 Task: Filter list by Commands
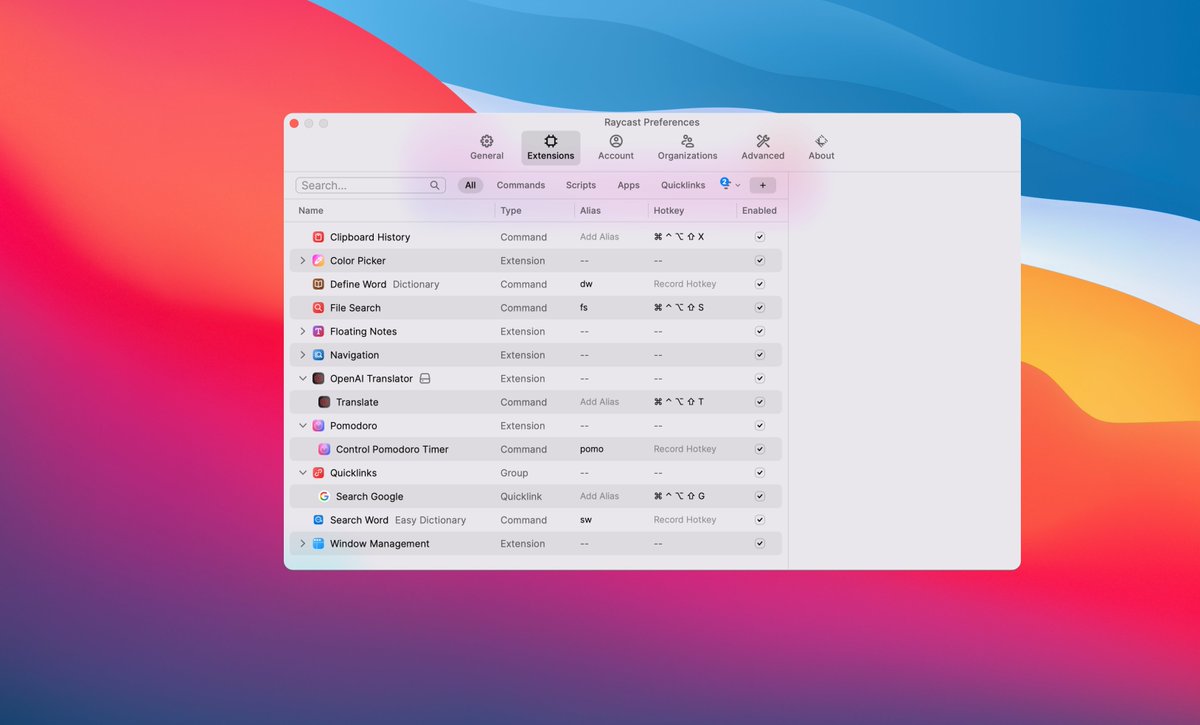521,185
